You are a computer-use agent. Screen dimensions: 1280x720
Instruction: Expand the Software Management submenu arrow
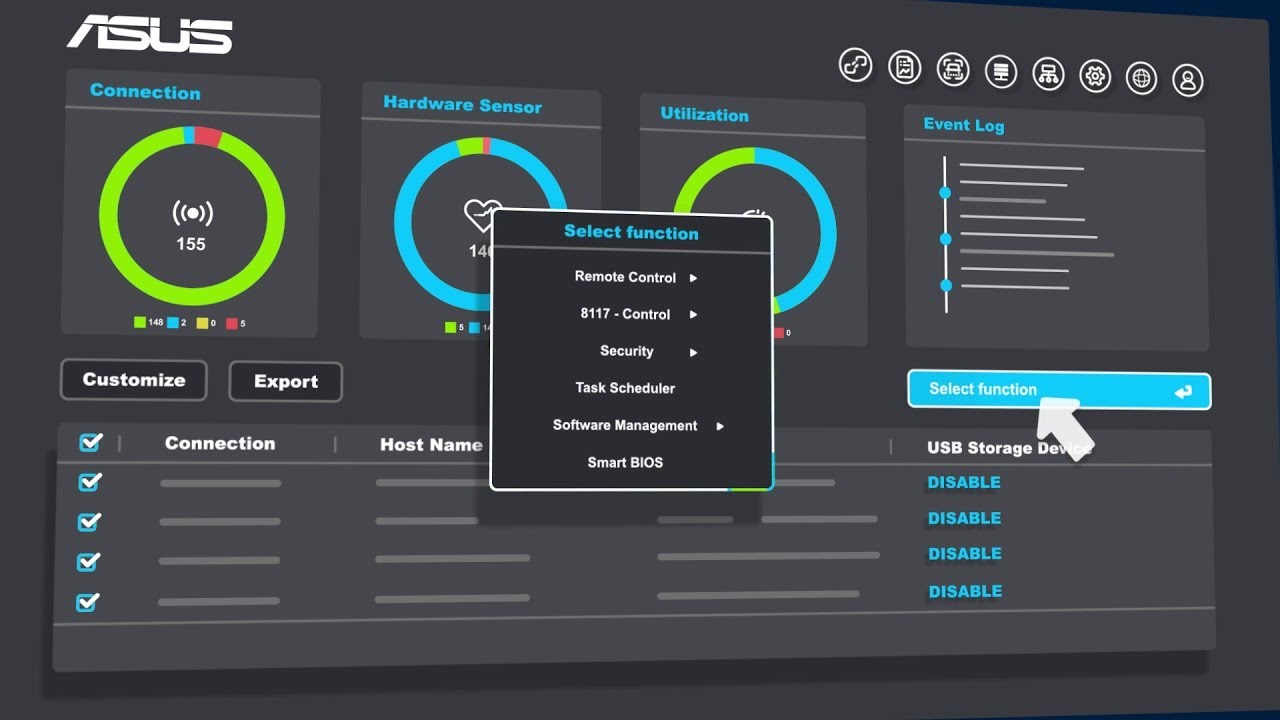pyautogui.click(x=720, y=426)
